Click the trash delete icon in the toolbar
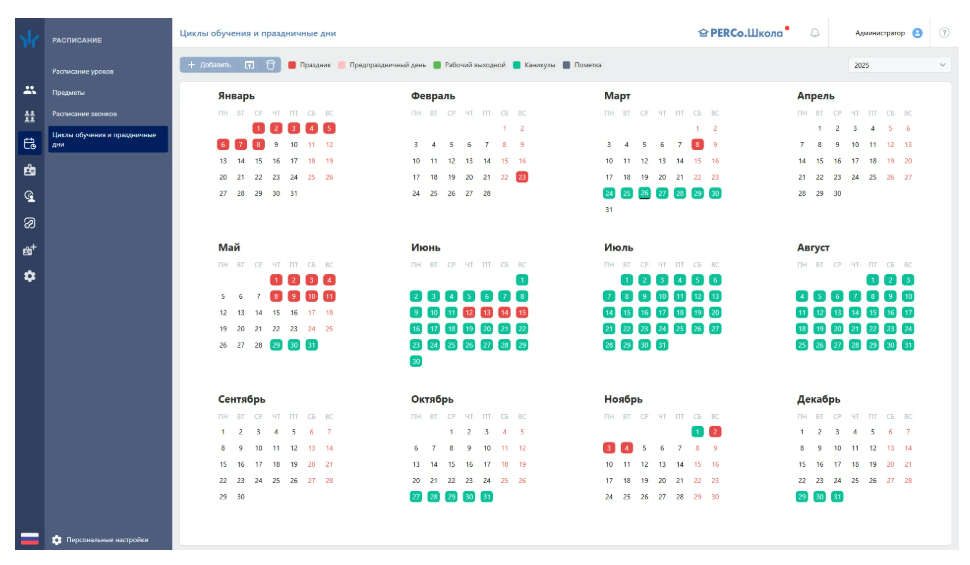970x565 pixels. pos(270,65)
